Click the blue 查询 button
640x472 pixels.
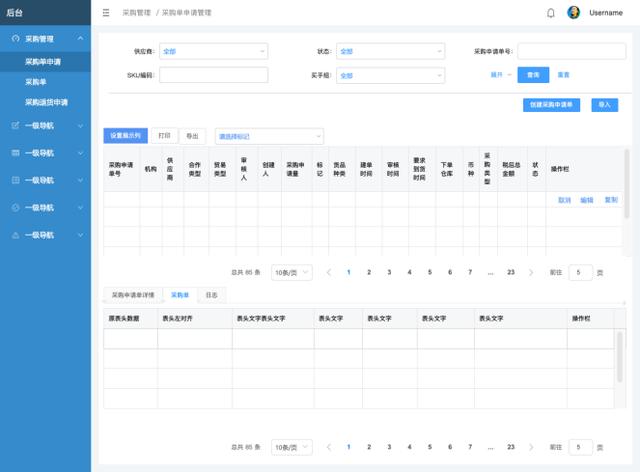[x=533, y=75]
